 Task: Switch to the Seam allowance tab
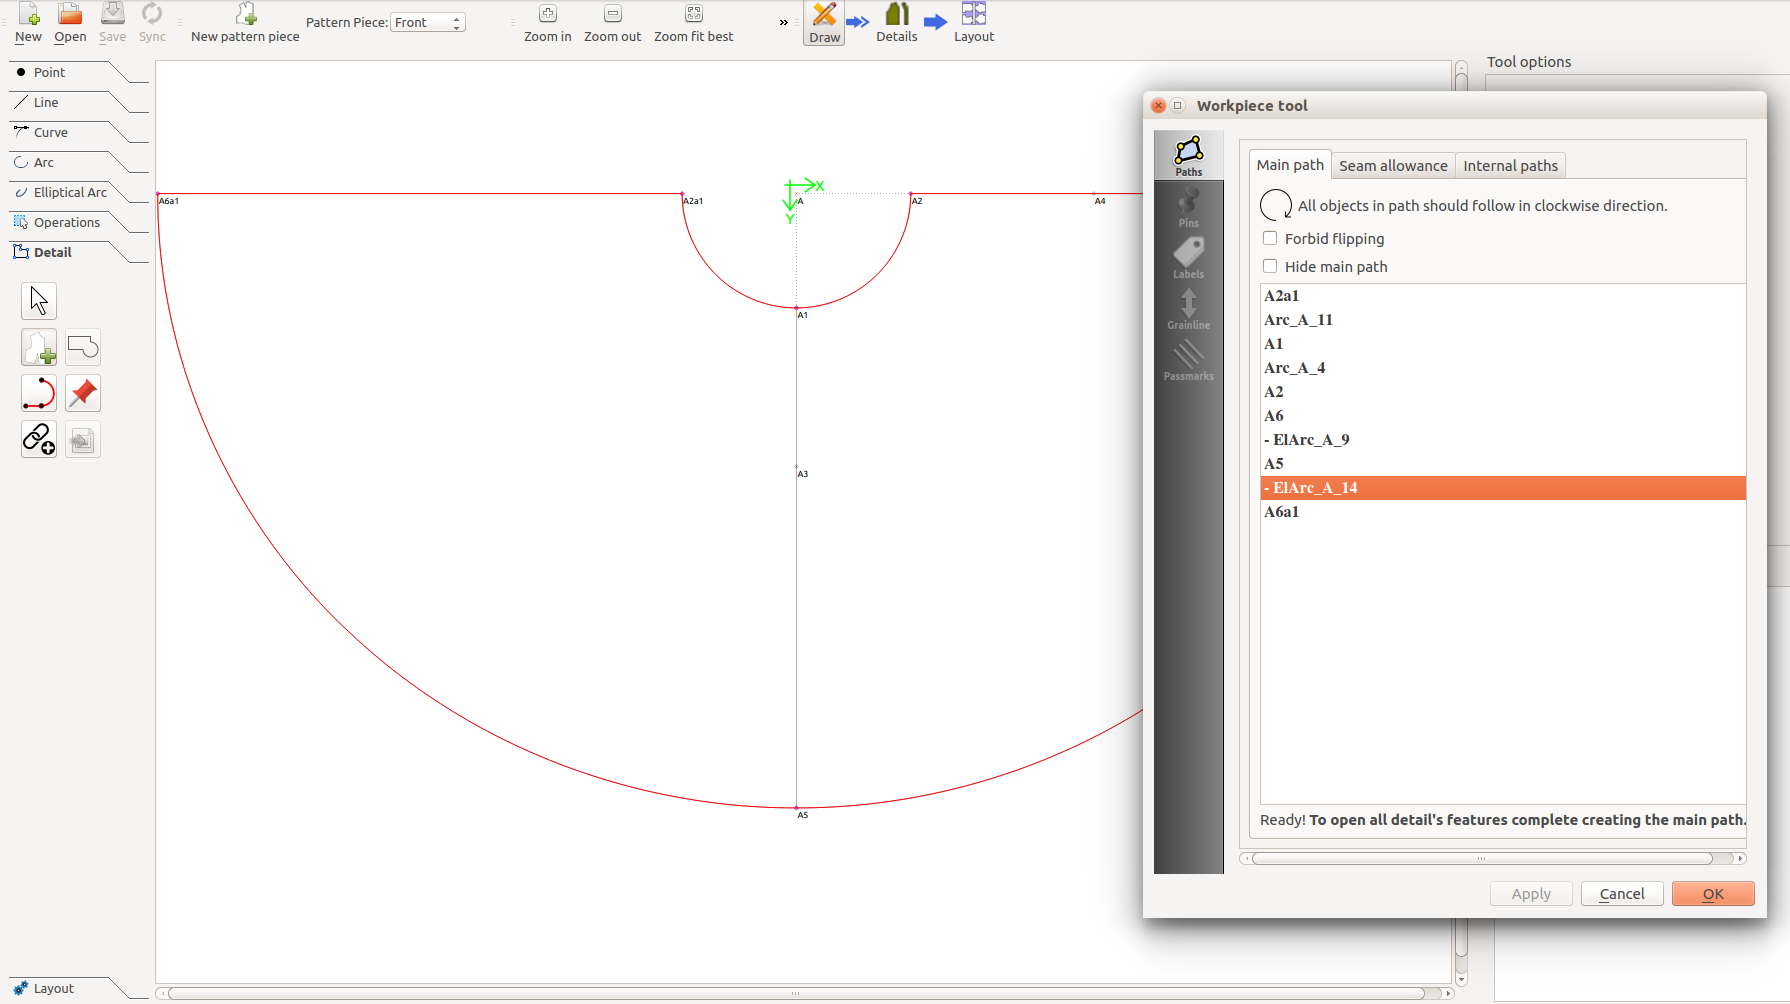(x=1393, y=166)
